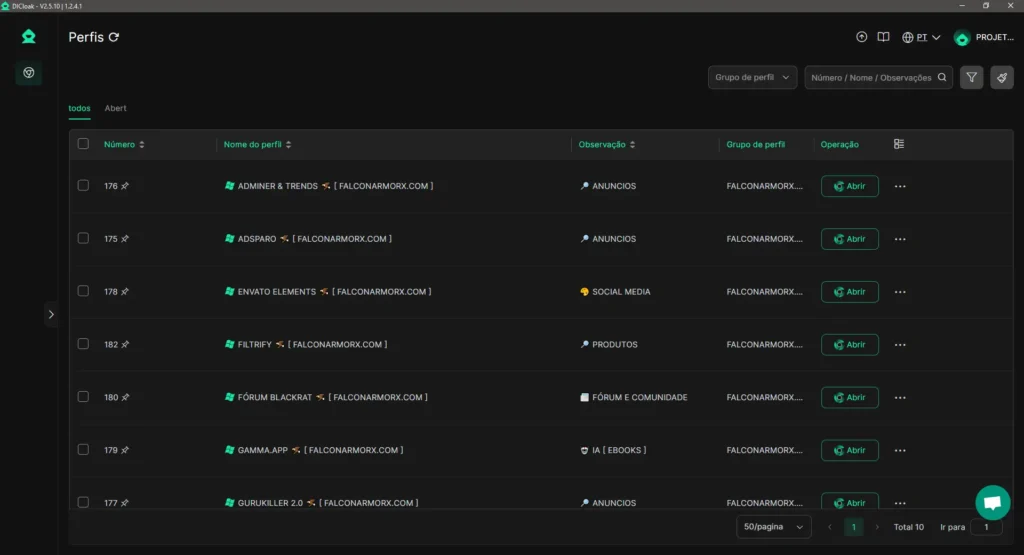Expand the Grupo de perfil dropdown
This screenshot has height=555, width=1024.
click(752, 77)
